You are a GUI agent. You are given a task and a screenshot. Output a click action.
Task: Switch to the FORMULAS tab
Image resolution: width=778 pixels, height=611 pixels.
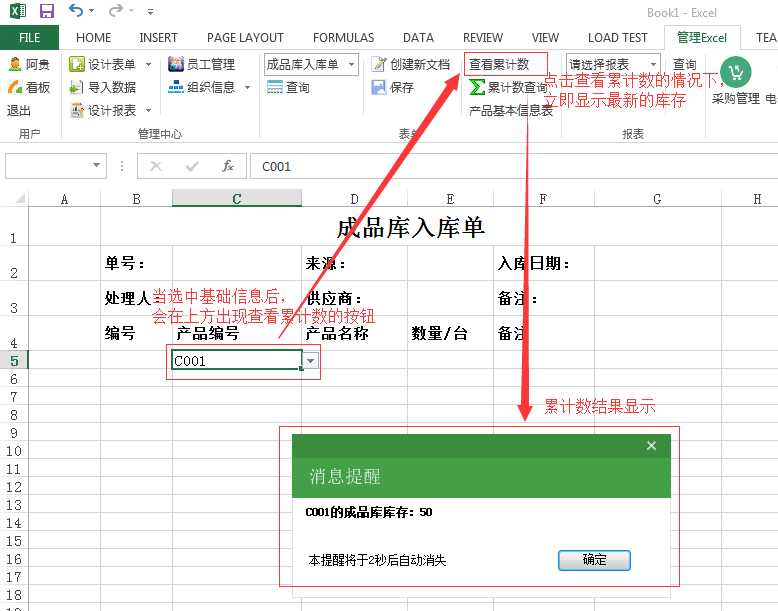[x=343, y=38]
